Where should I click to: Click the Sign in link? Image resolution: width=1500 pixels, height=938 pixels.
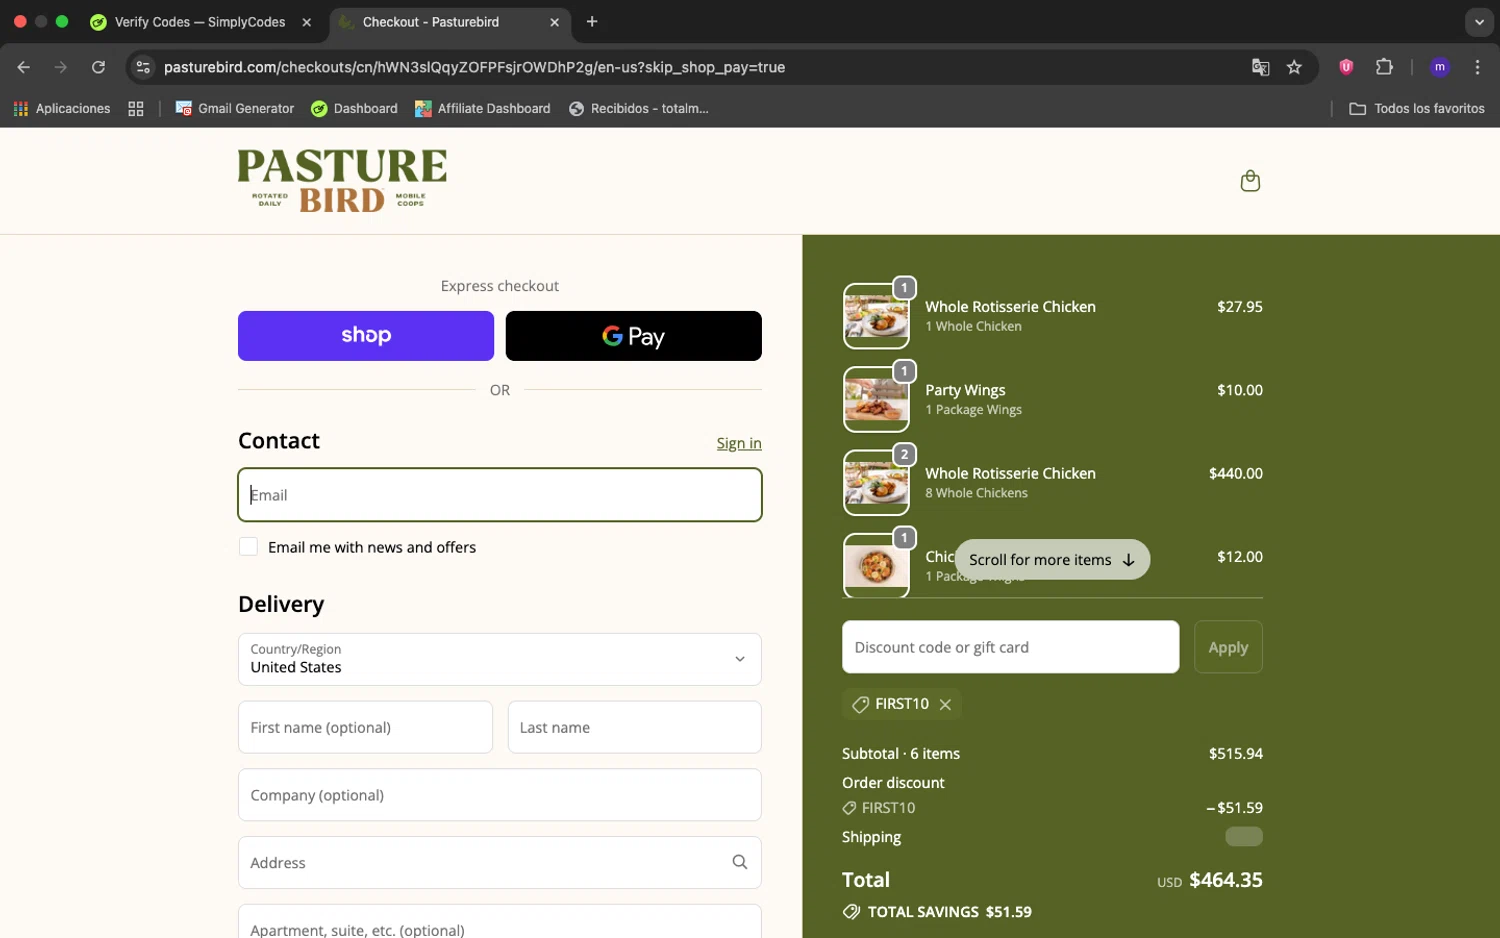coord(739,443)
